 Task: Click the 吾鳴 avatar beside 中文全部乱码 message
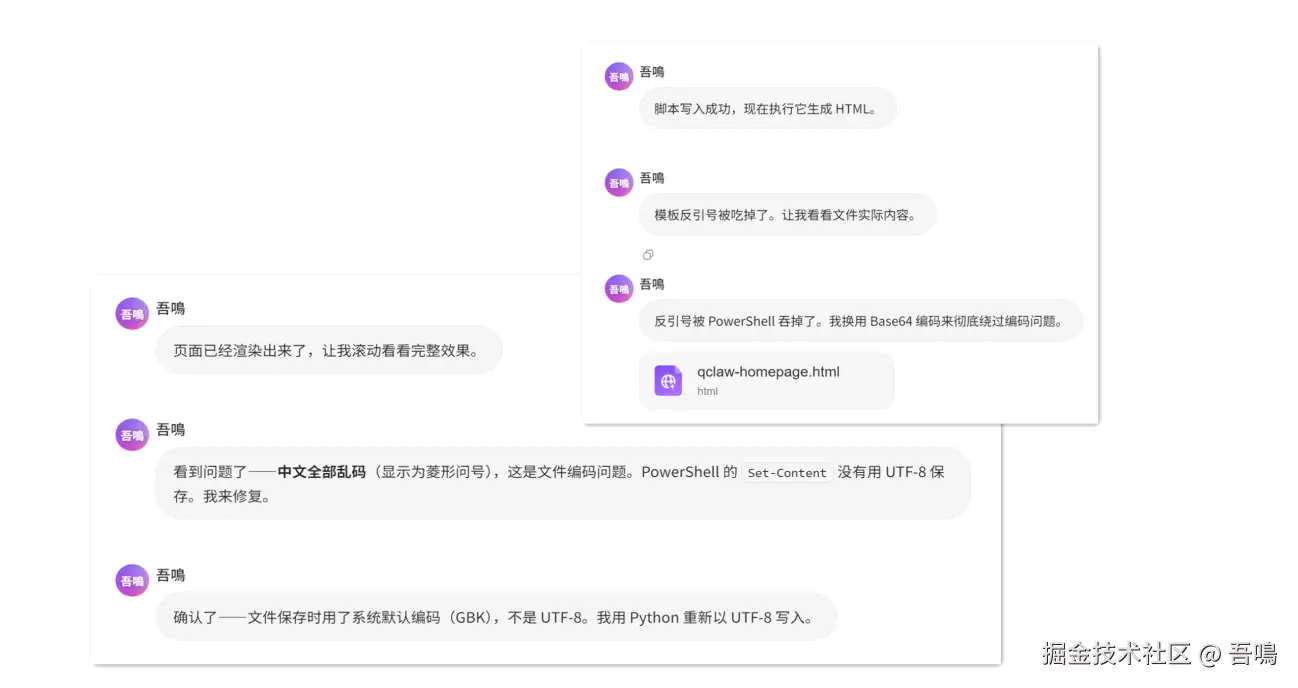pyautogui.click(x=132, y=435)
